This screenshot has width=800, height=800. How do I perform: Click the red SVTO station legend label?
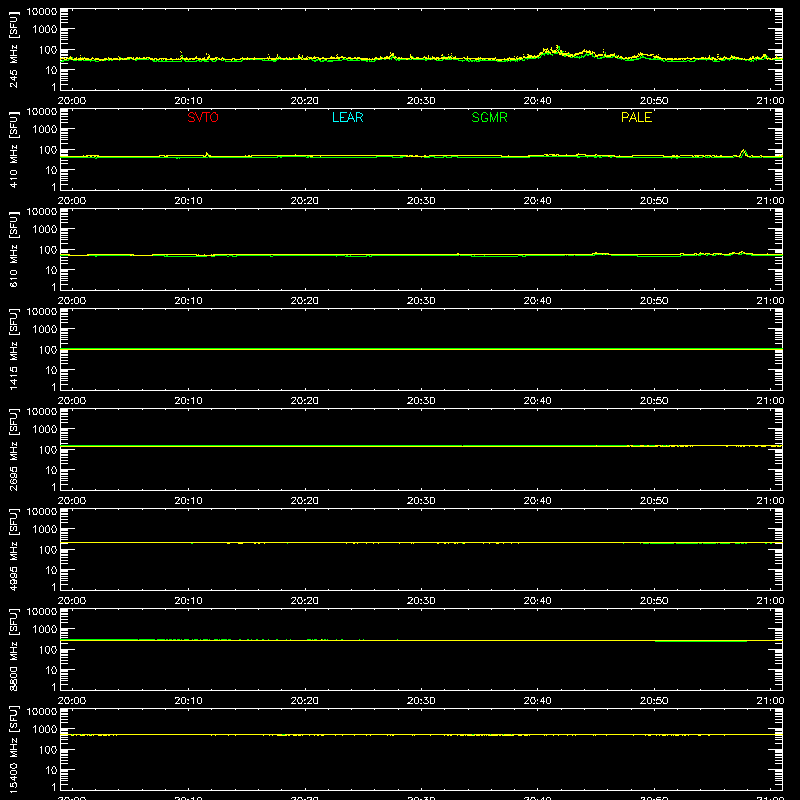point(203,117)
